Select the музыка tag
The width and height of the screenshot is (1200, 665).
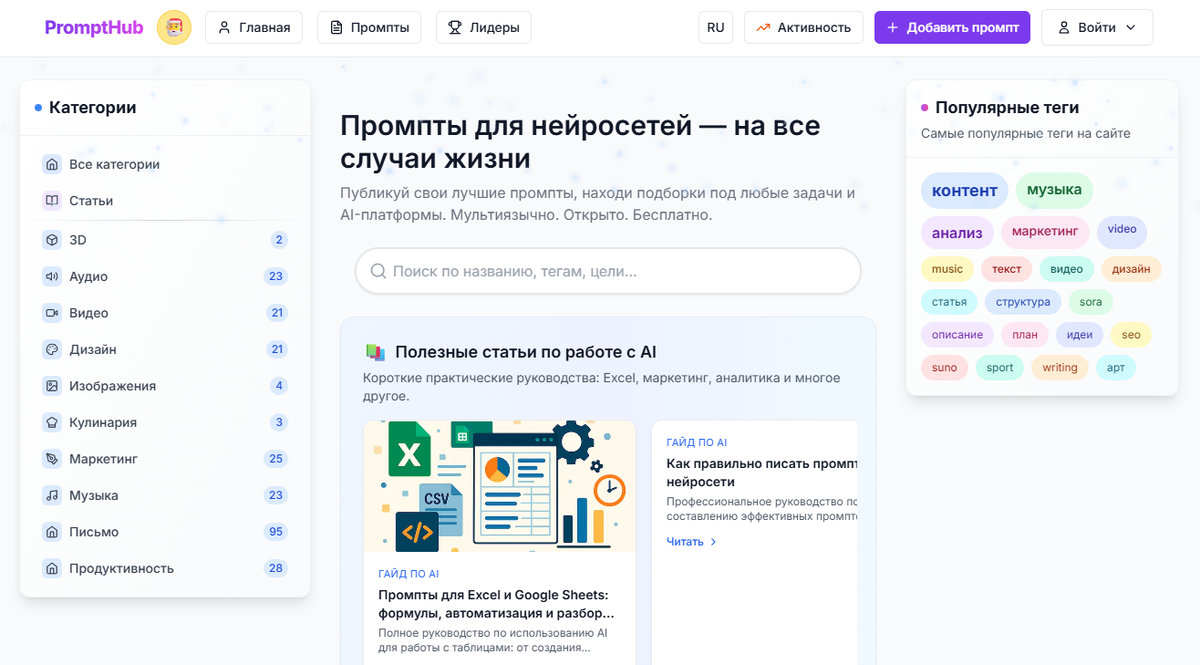tap(1054, 190)
